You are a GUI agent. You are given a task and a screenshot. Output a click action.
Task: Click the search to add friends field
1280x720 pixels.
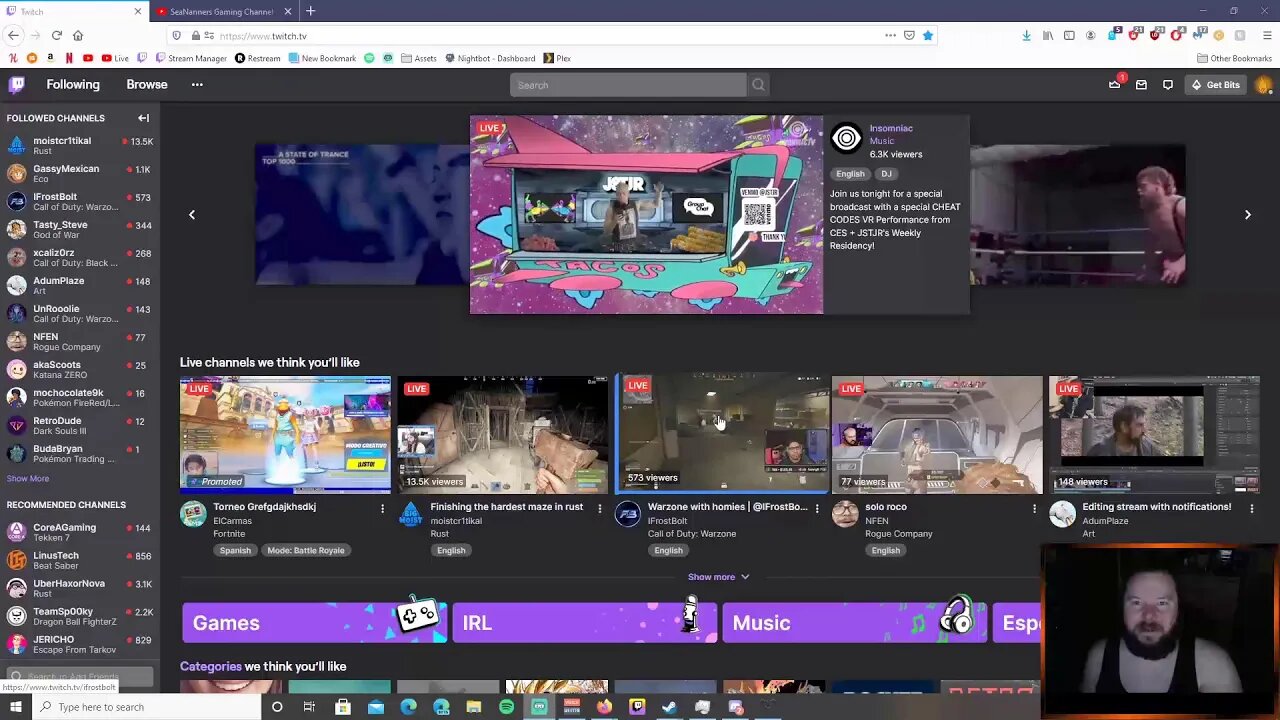tap(80, 677)
